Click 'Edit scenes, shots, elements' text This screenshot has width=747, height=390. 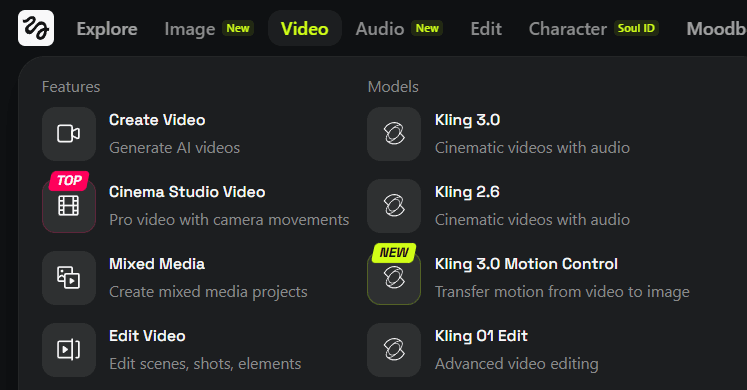coord(205,364)
